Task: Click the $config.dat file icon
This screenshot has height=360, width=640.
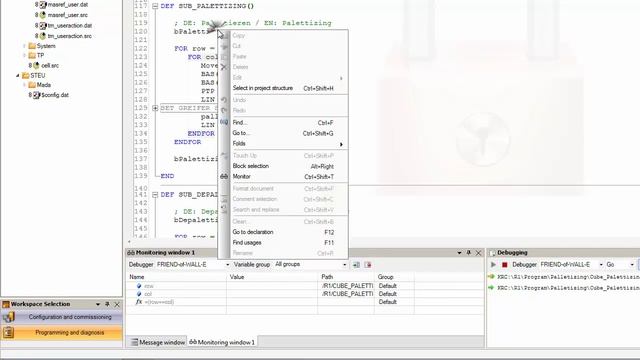Action: coord(36,95)
